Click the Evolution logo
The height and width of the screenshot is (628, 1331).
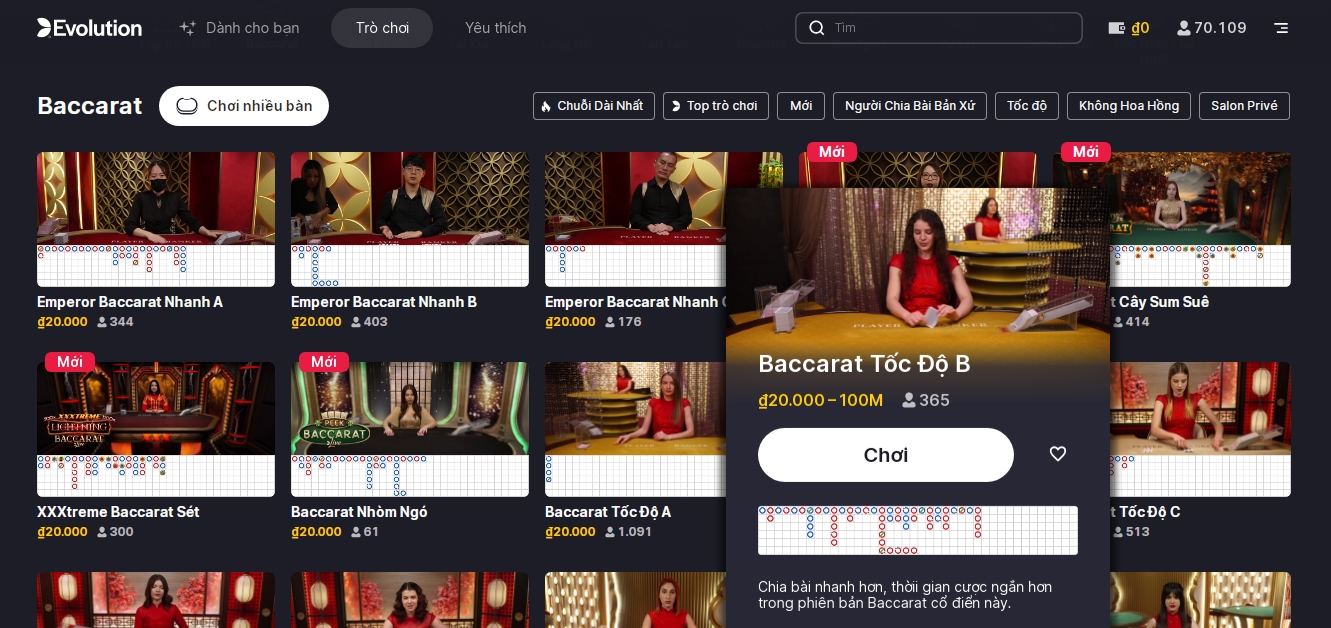89,28
